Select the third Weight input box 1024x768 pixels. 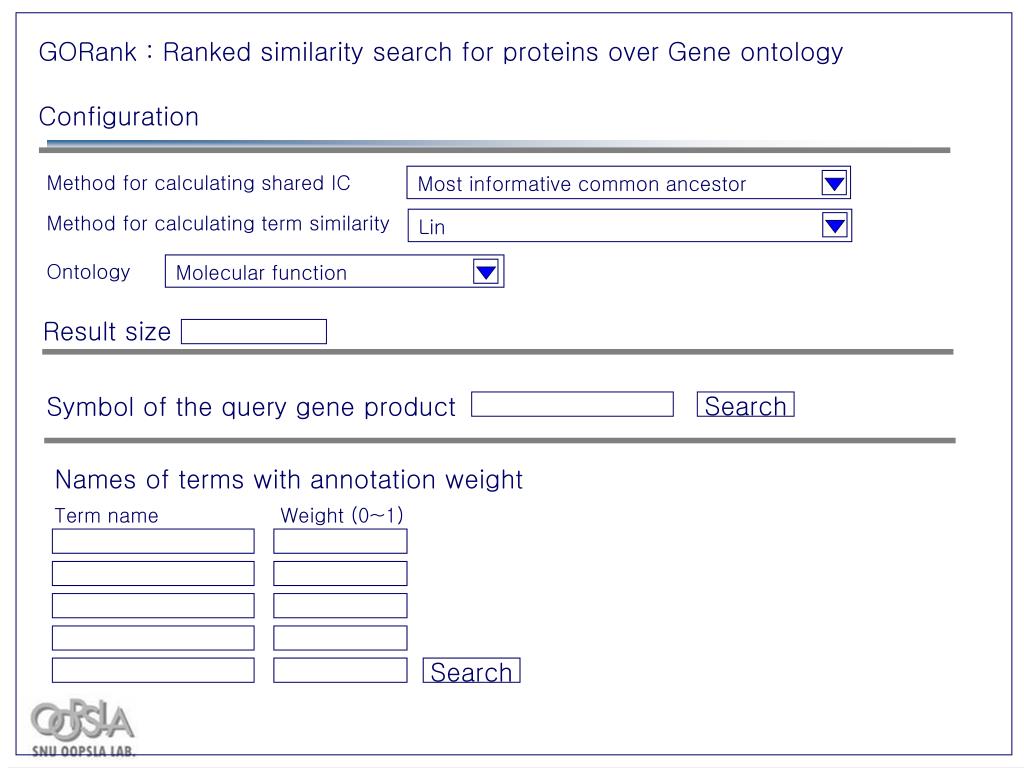pos(340,605)
